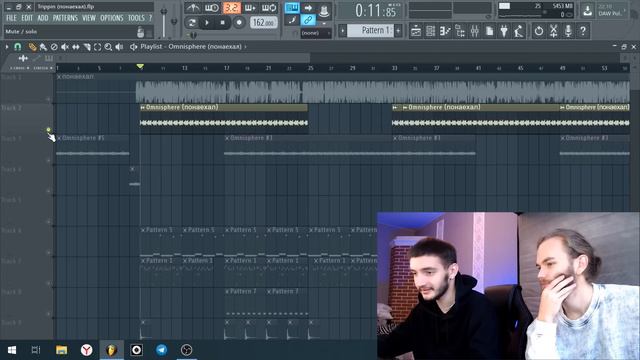Open clip menu of понаехал audio clip
The width and height of the screenshot is (640, 360).
[x=59, y=77]
